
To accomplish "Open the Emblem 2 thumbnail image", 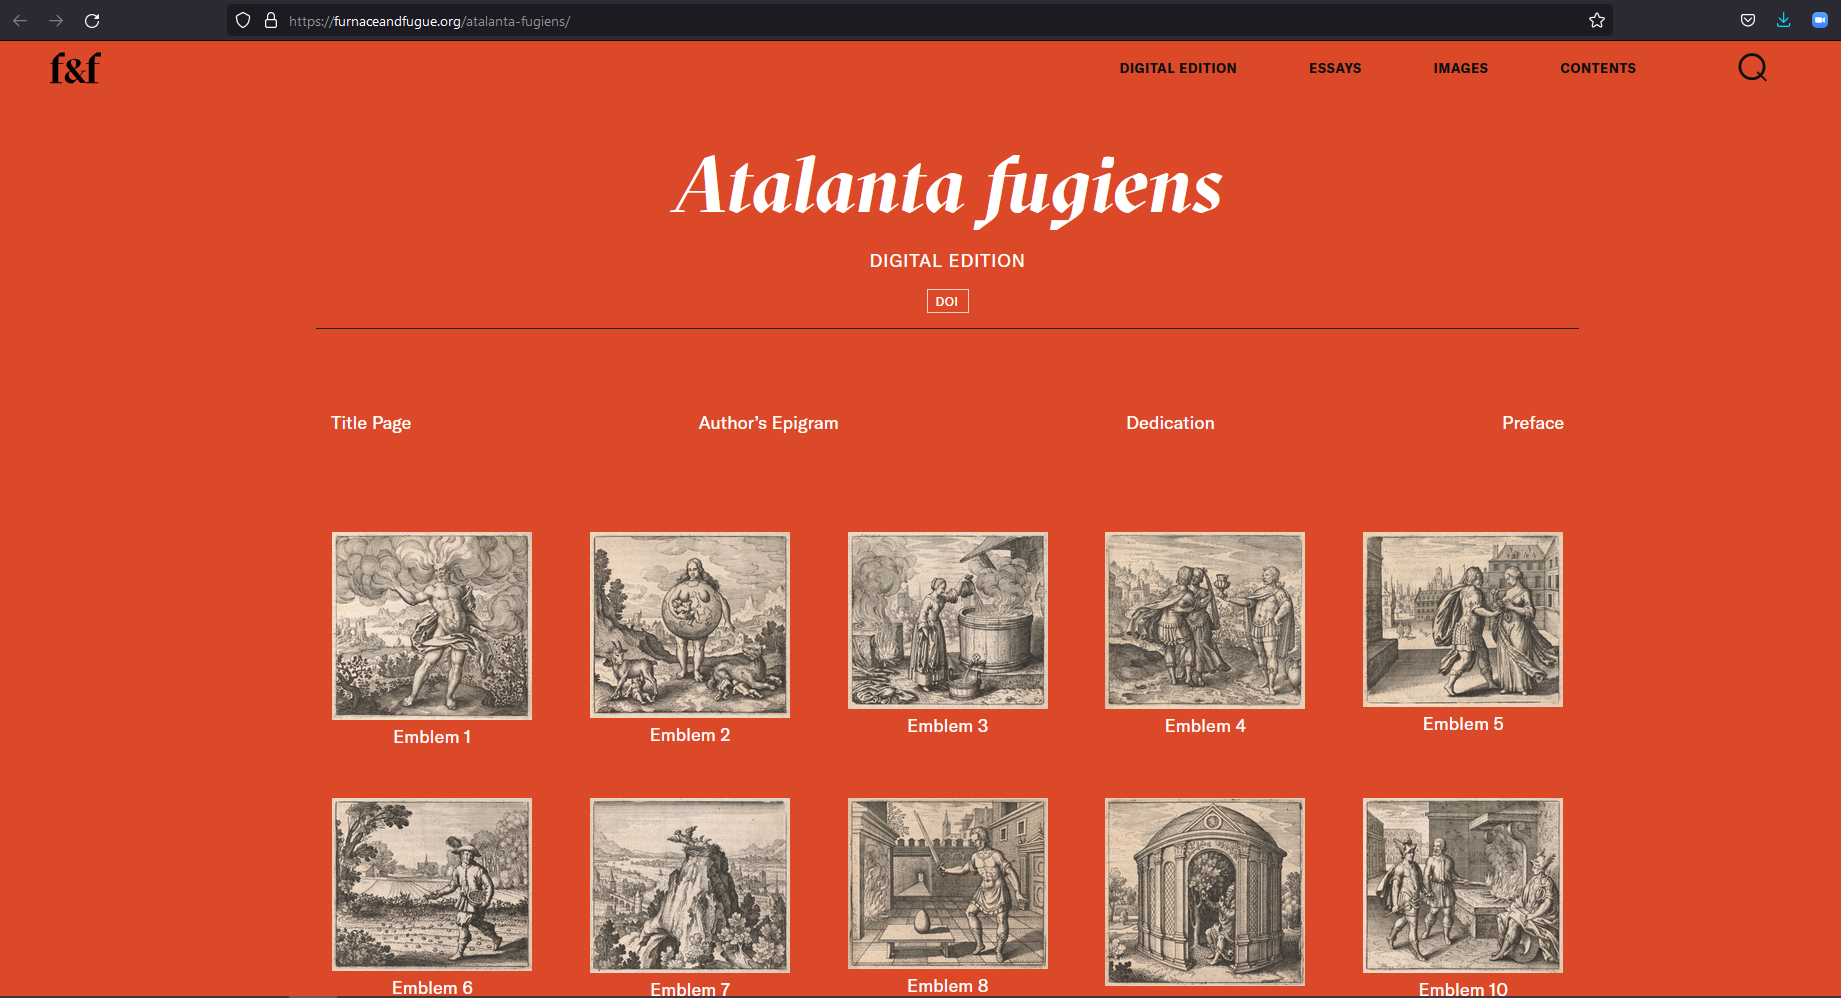I will tap(690, 625).
